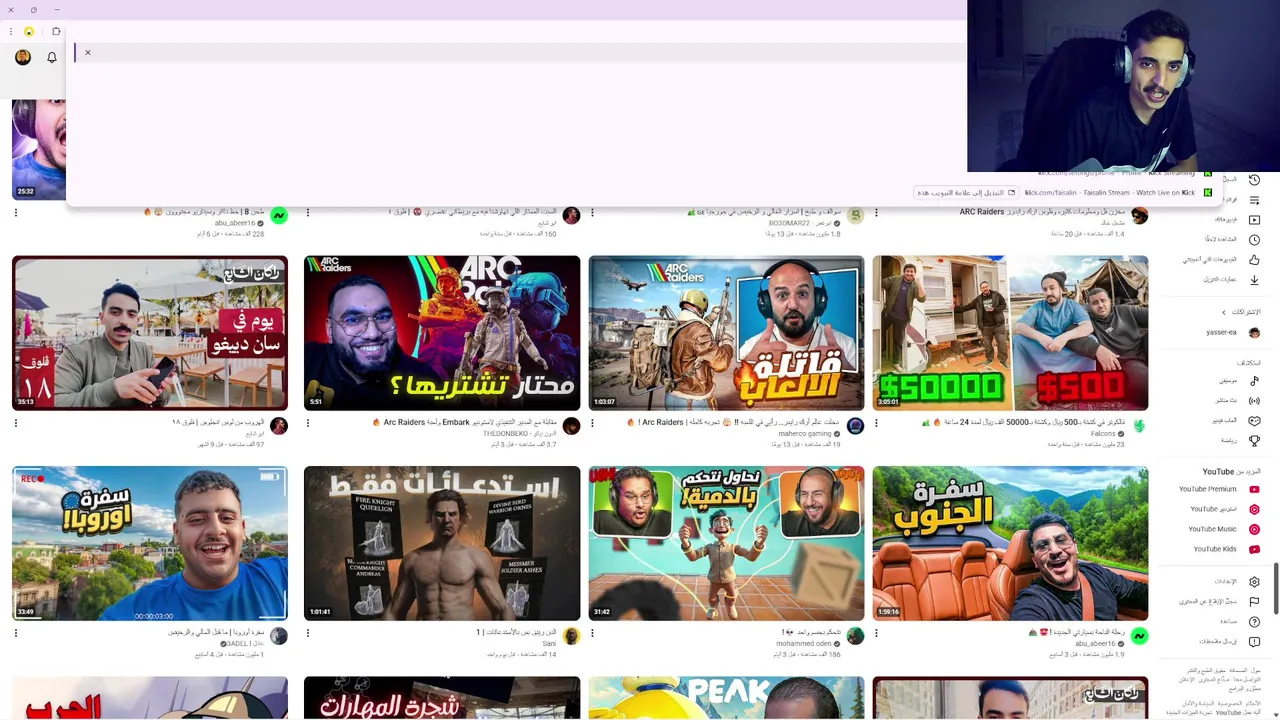This screenshot has height=720, width=1280.
Task: Open the account avatar menu
Action: click(x=23, y=57)
